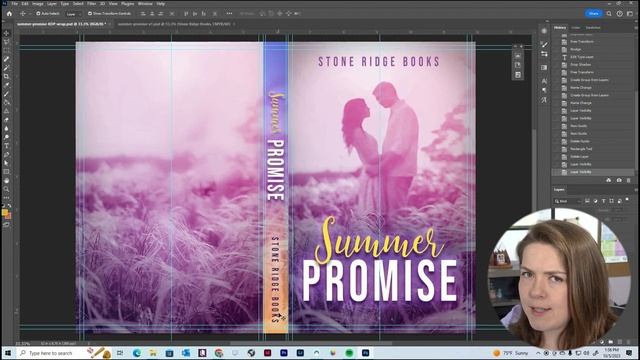This screenshot has width=640, height=360.
Task: Select the Eyedropper tool
Action: point(6,85)
